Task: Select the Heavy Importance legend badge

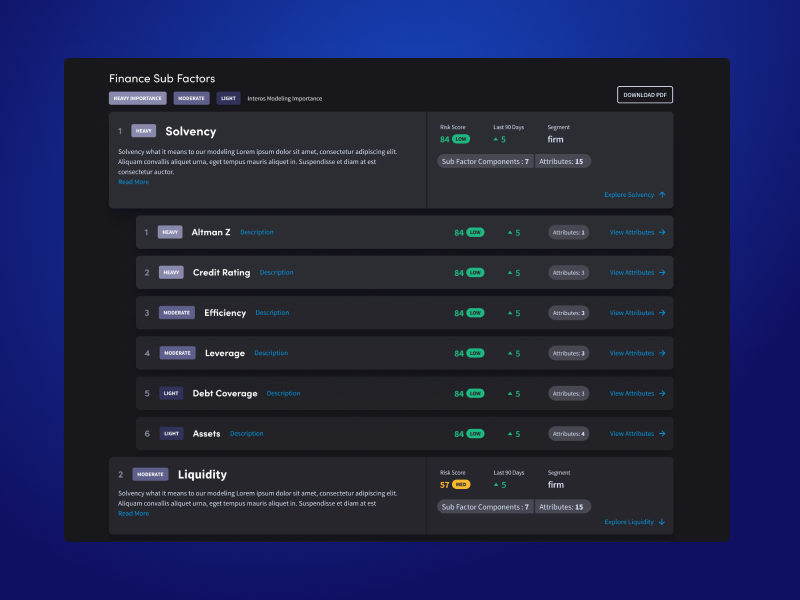Action: tap(138, 98)
